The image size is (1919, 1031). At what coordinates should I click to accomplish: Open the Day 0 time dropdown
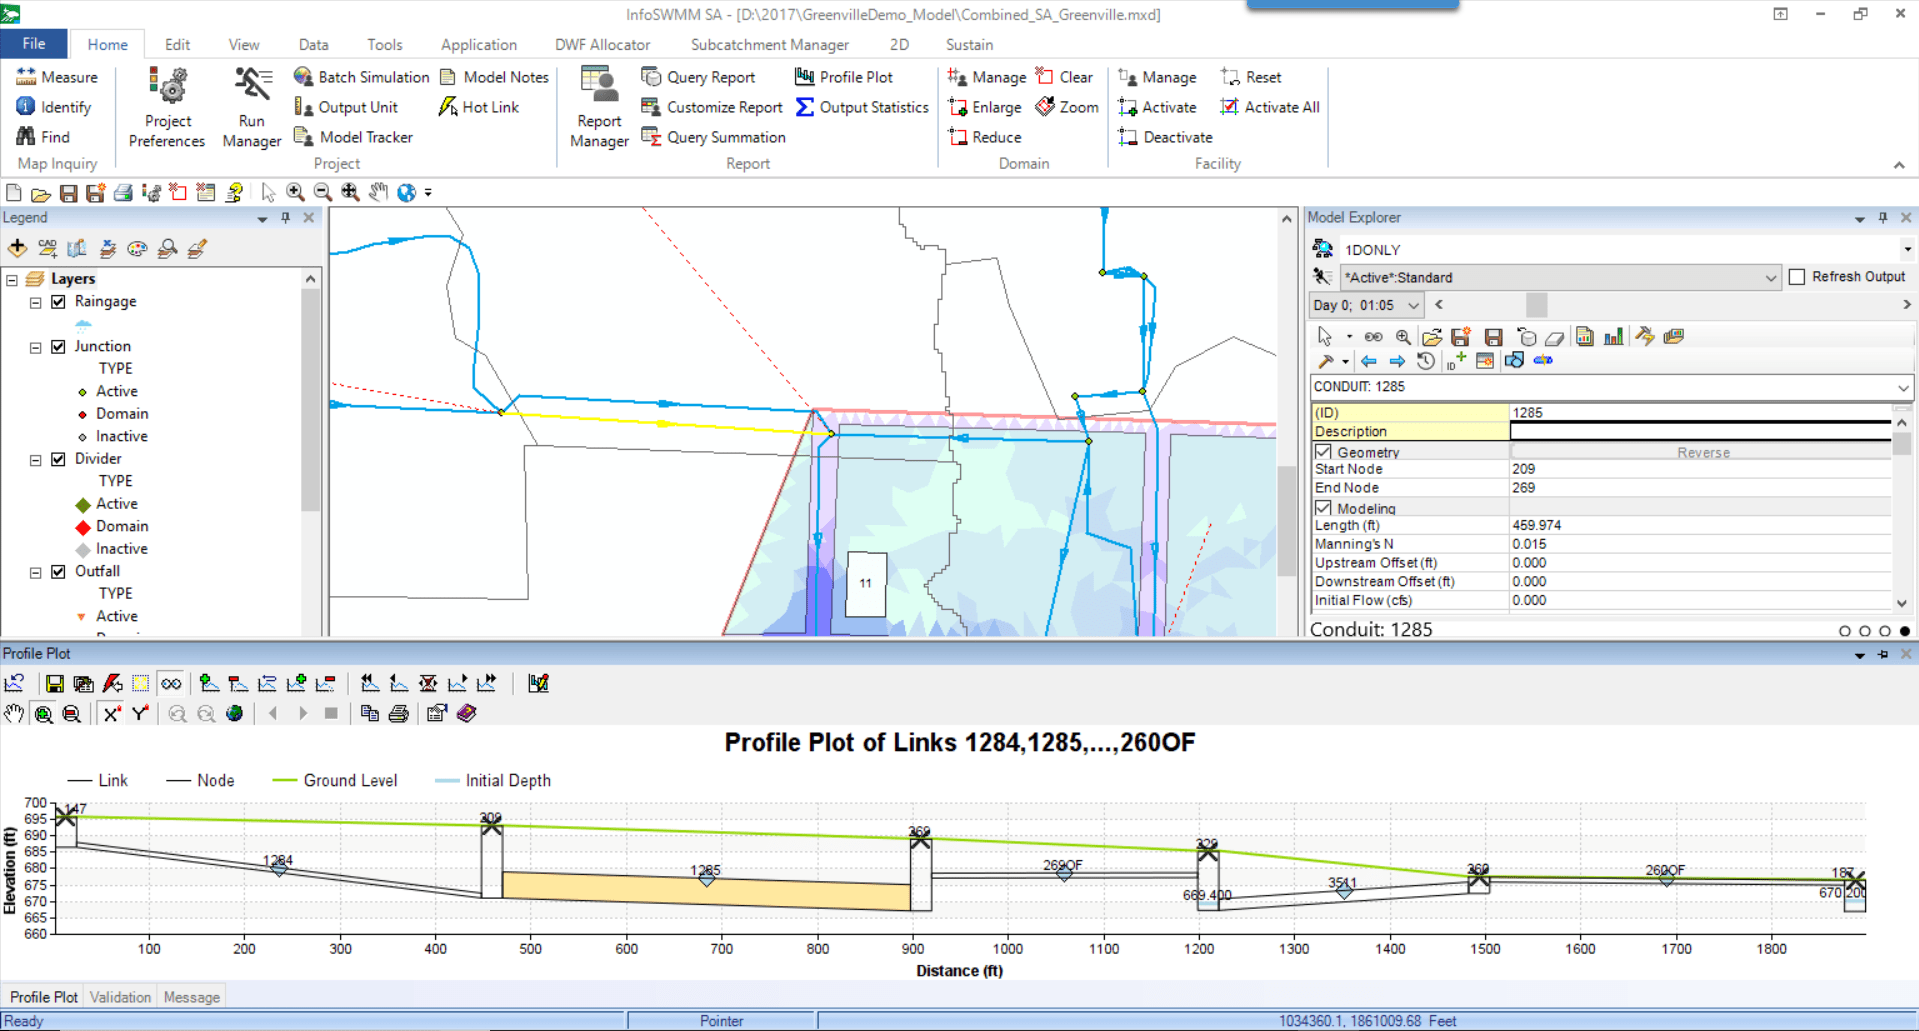[1414, 305]
